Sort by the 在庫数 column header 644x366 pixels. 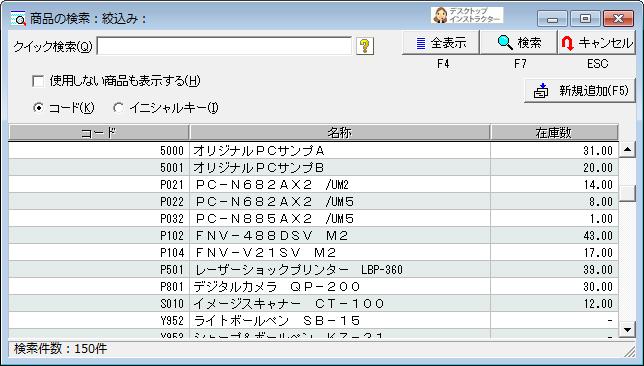tap(554, 133)
